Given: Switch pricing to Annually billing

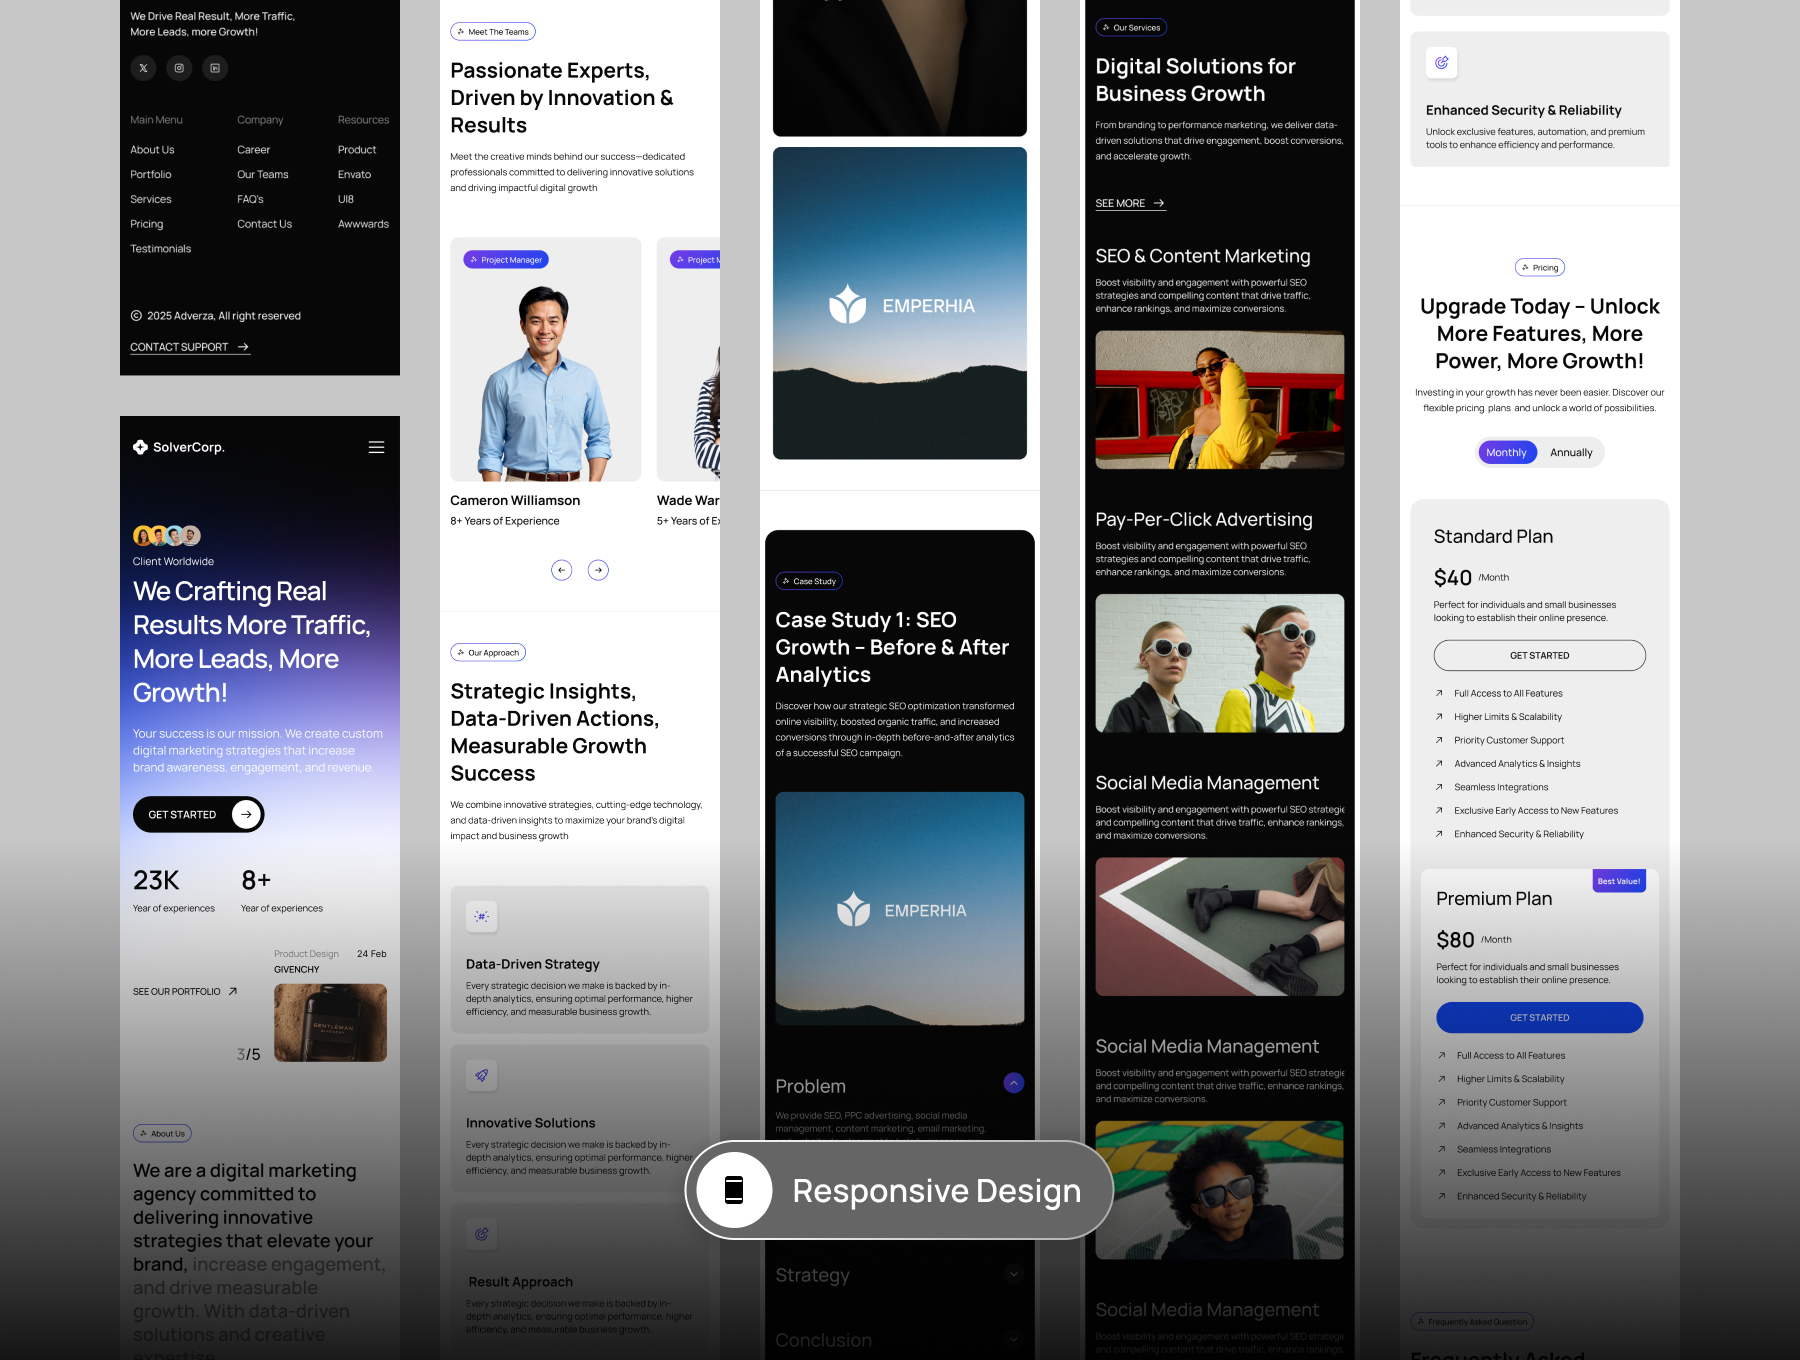Looking at the screenshot, I should point(1570,453).
